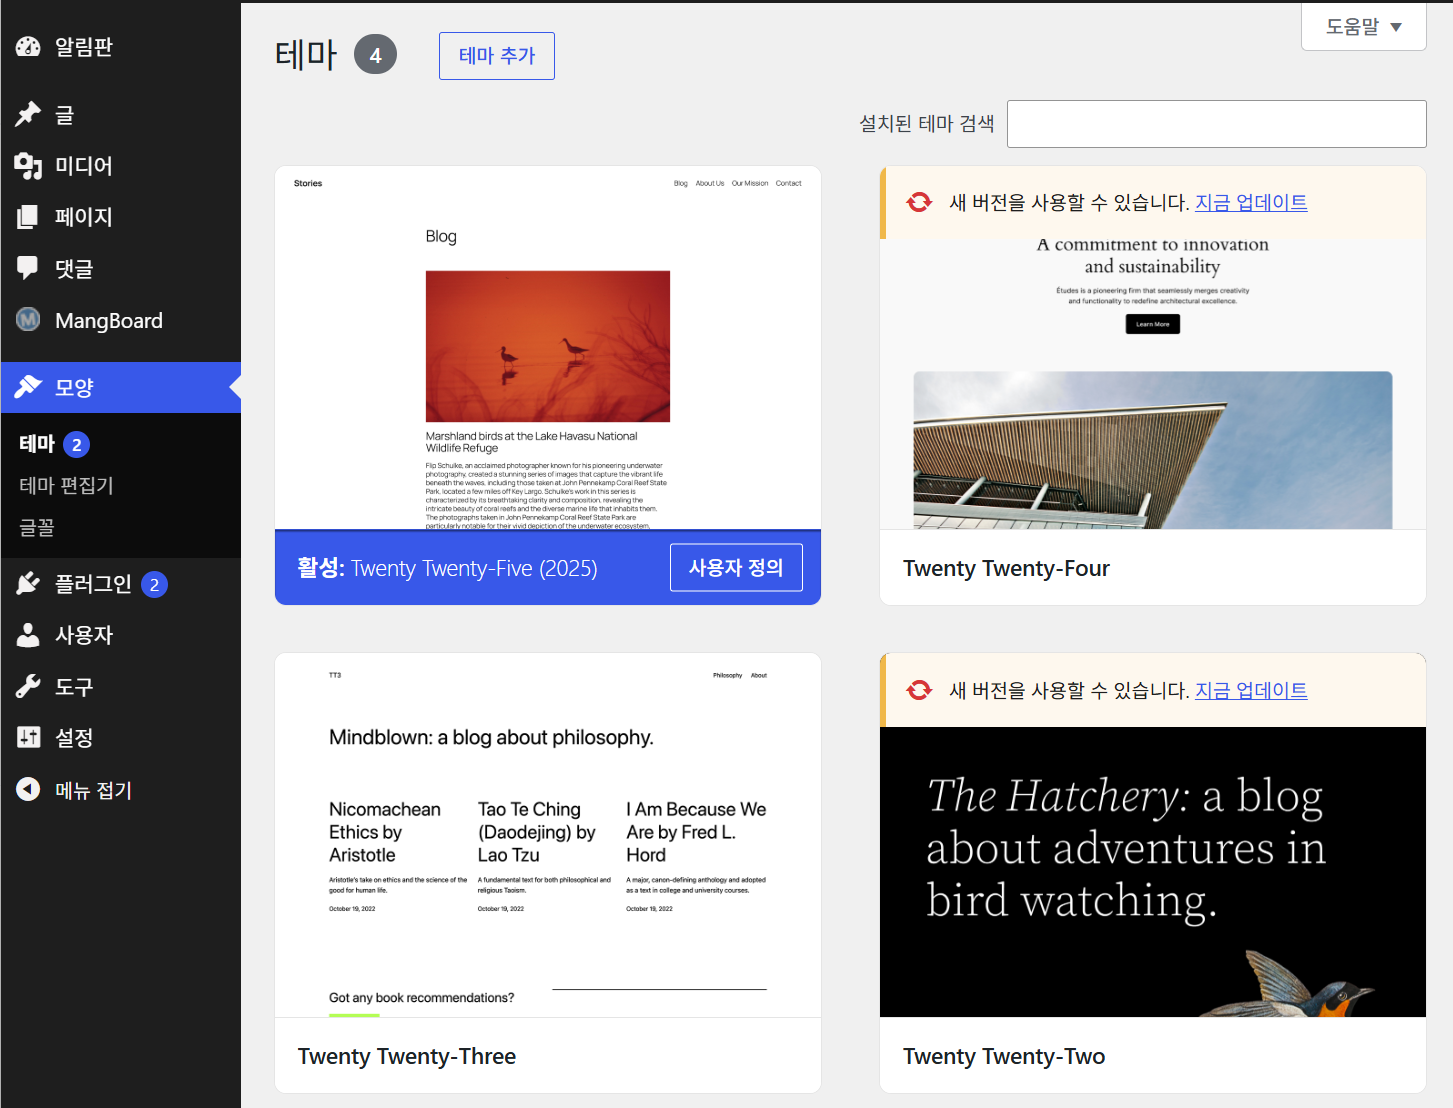Click the update badge next to 테마 submenu
Viewport: 1453px width, 1108px height.
[77, 445]
